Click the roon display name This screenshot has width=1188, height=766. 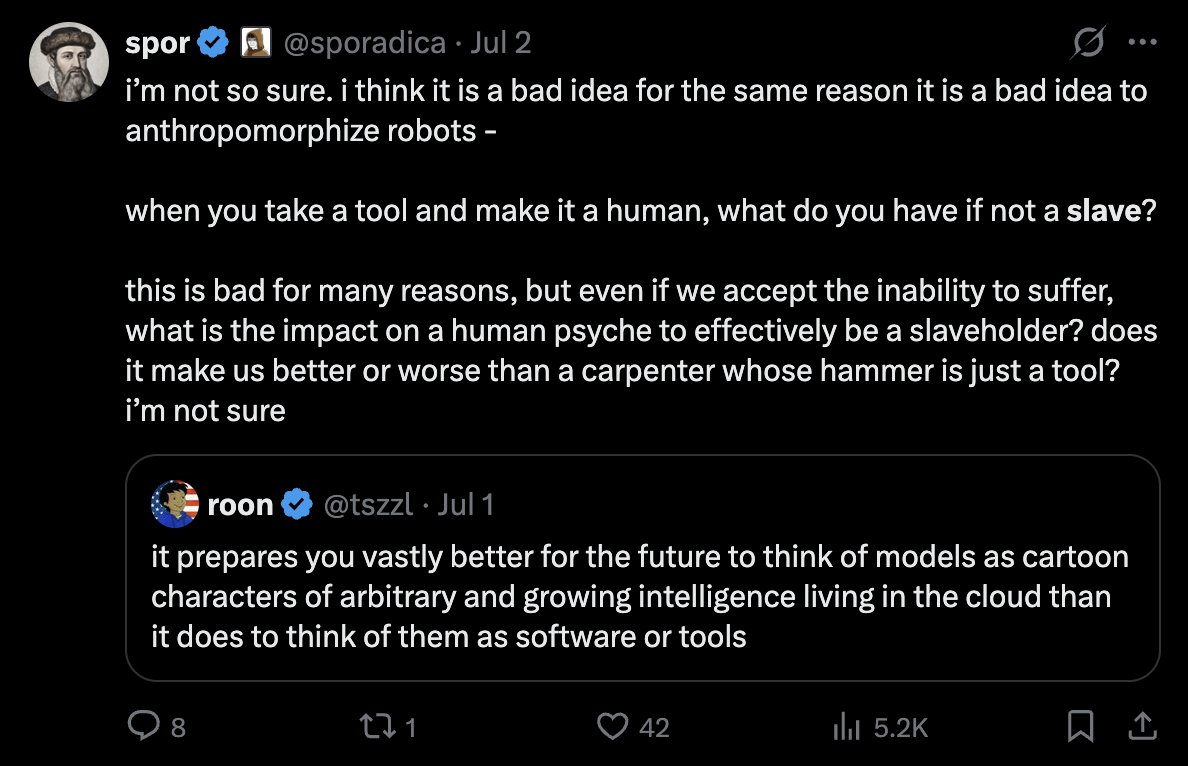pos(240,505)
